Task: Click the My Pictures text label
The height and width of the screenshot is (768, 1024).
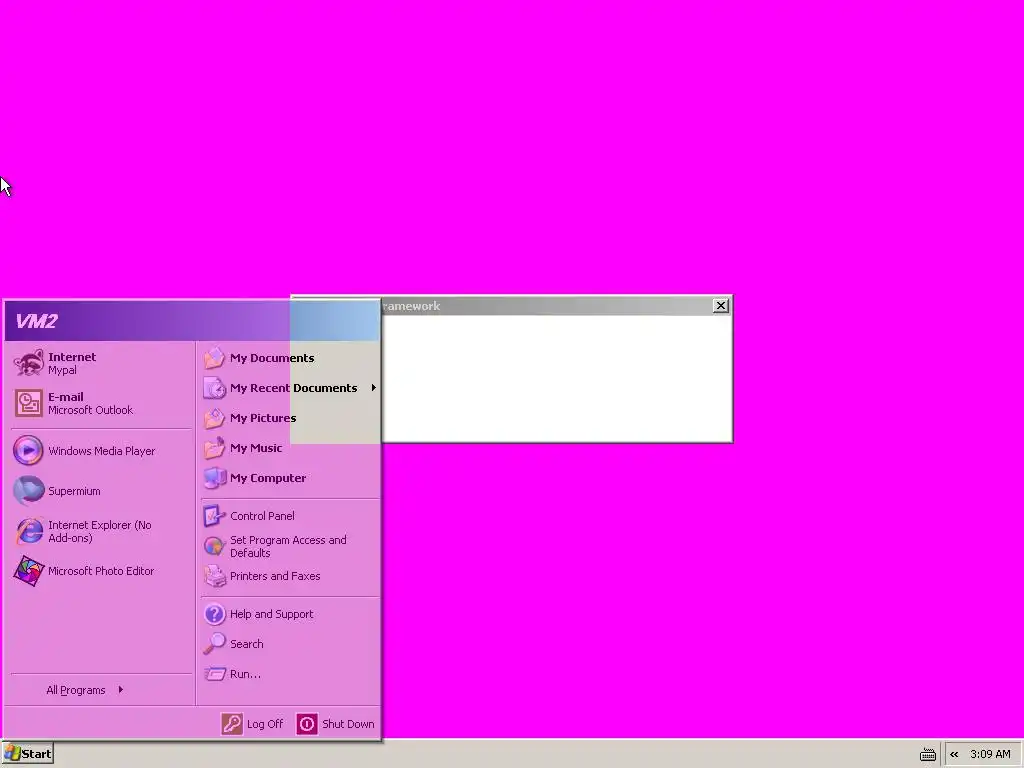Action: click(263, 418)
